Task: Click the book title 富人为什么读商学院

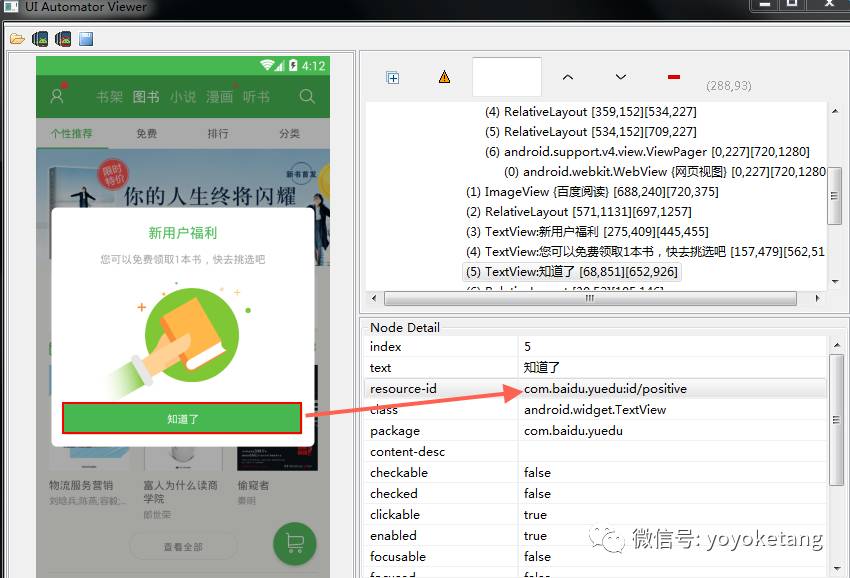Action: point(180,492)
